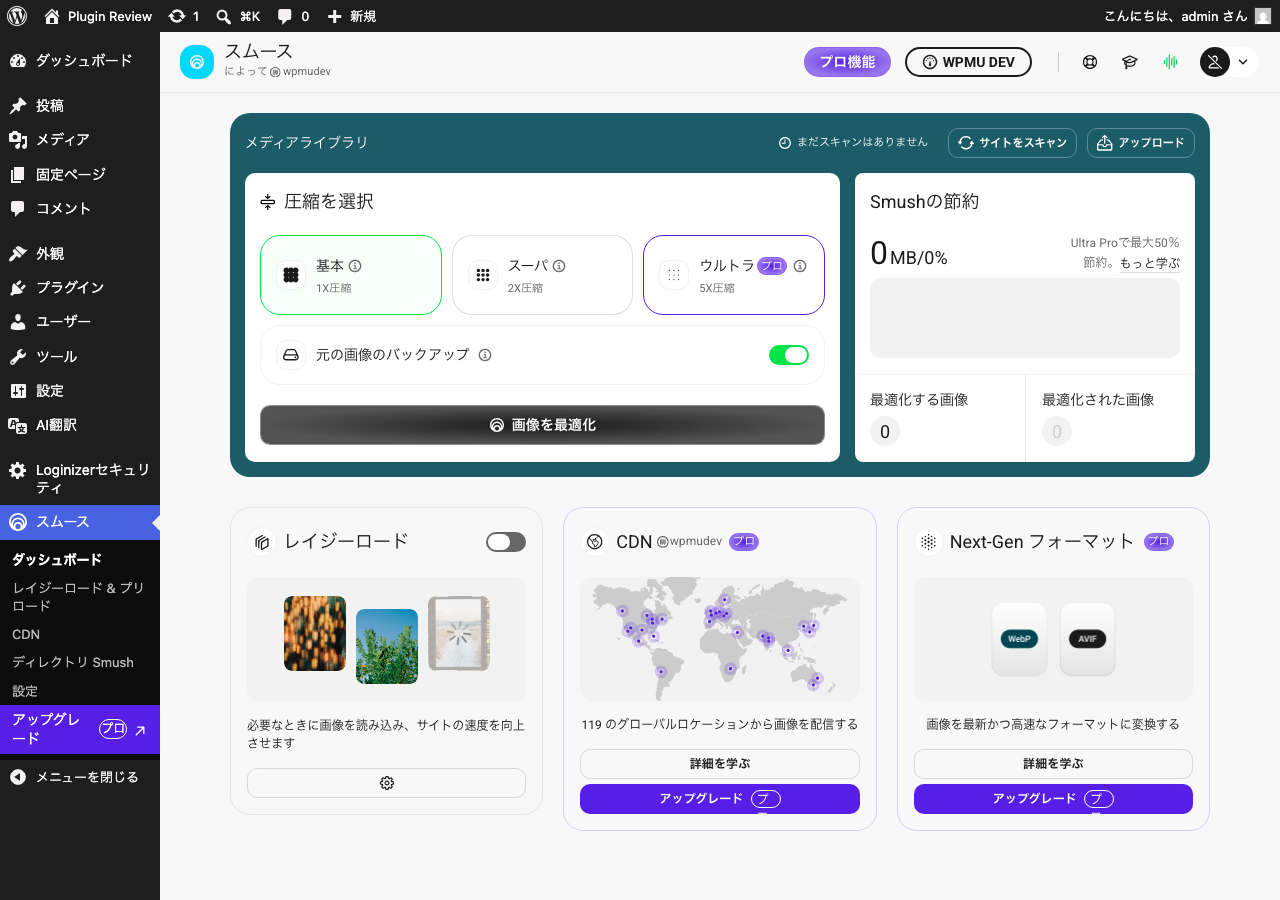Open the graduation cap tutorials icon
This screenshot has width=1280, height=900.
click(1130, 62)
